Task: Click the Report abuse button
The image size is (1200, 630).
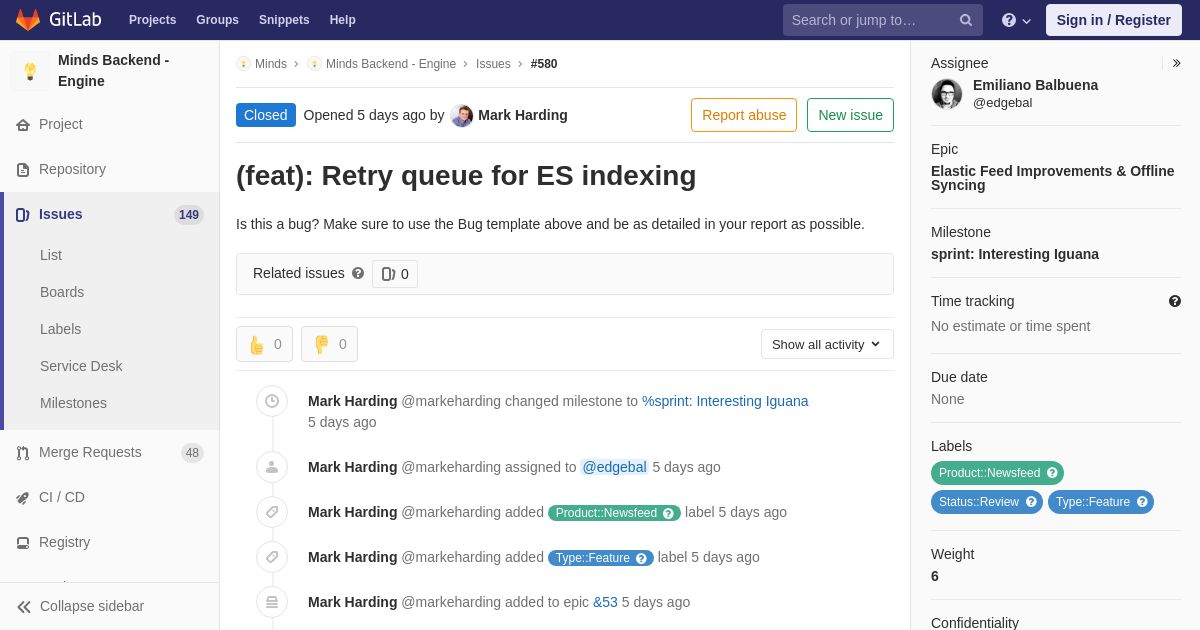Action: click(744, 115)
